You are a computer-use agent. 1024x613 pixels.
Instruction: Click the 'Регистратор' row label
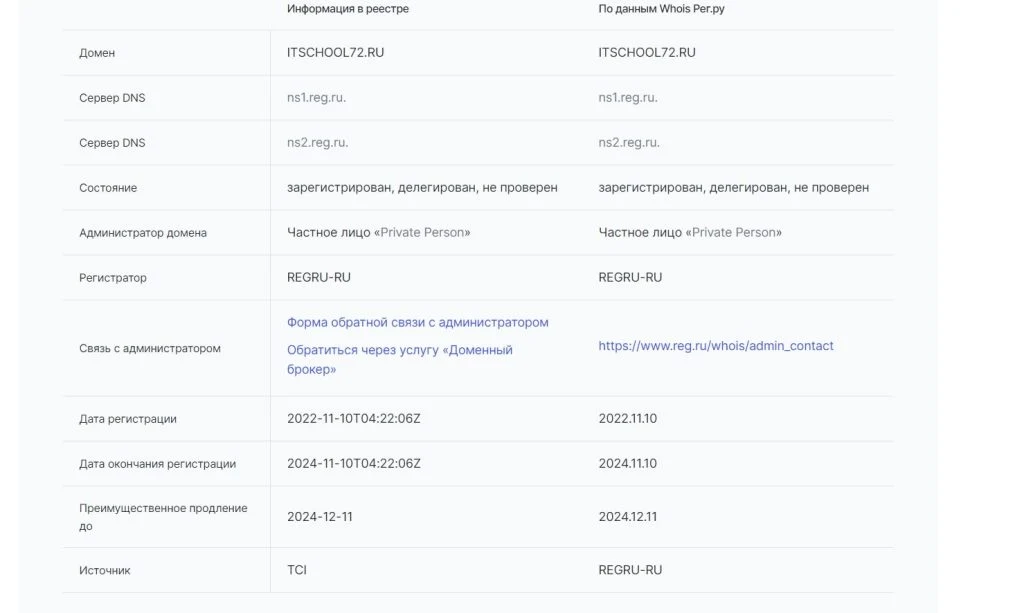pyautogui.click(x=113, y=278)
